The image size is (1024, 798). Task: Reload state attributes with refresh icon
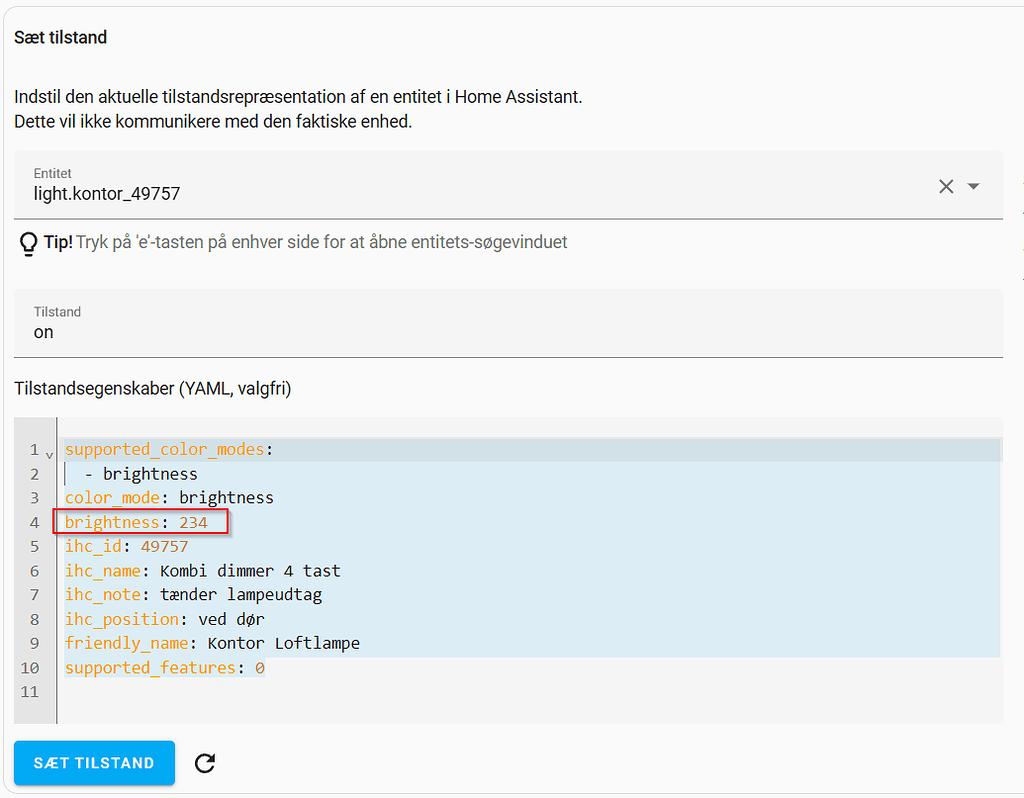point(205,764)
